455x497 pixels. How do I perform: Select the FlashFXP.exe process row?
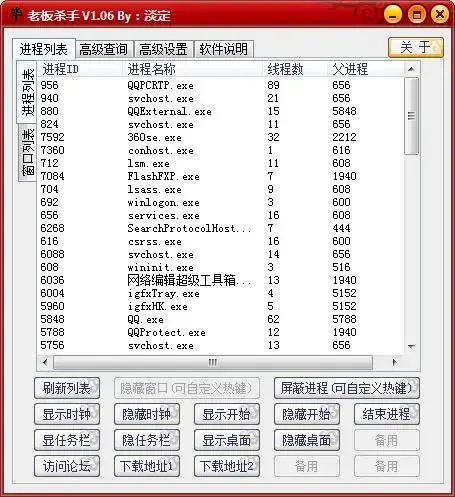click(220, 176)
